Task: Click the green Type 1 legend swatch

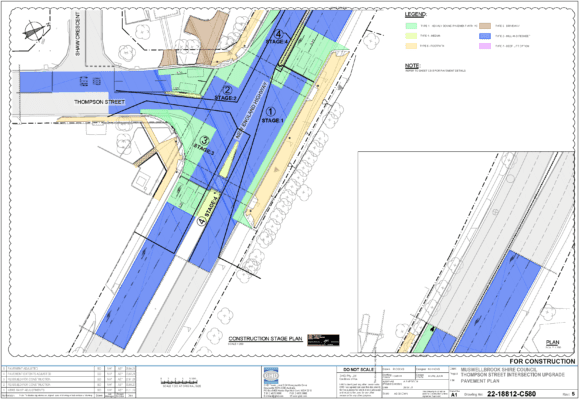Action: pos(411,26)
